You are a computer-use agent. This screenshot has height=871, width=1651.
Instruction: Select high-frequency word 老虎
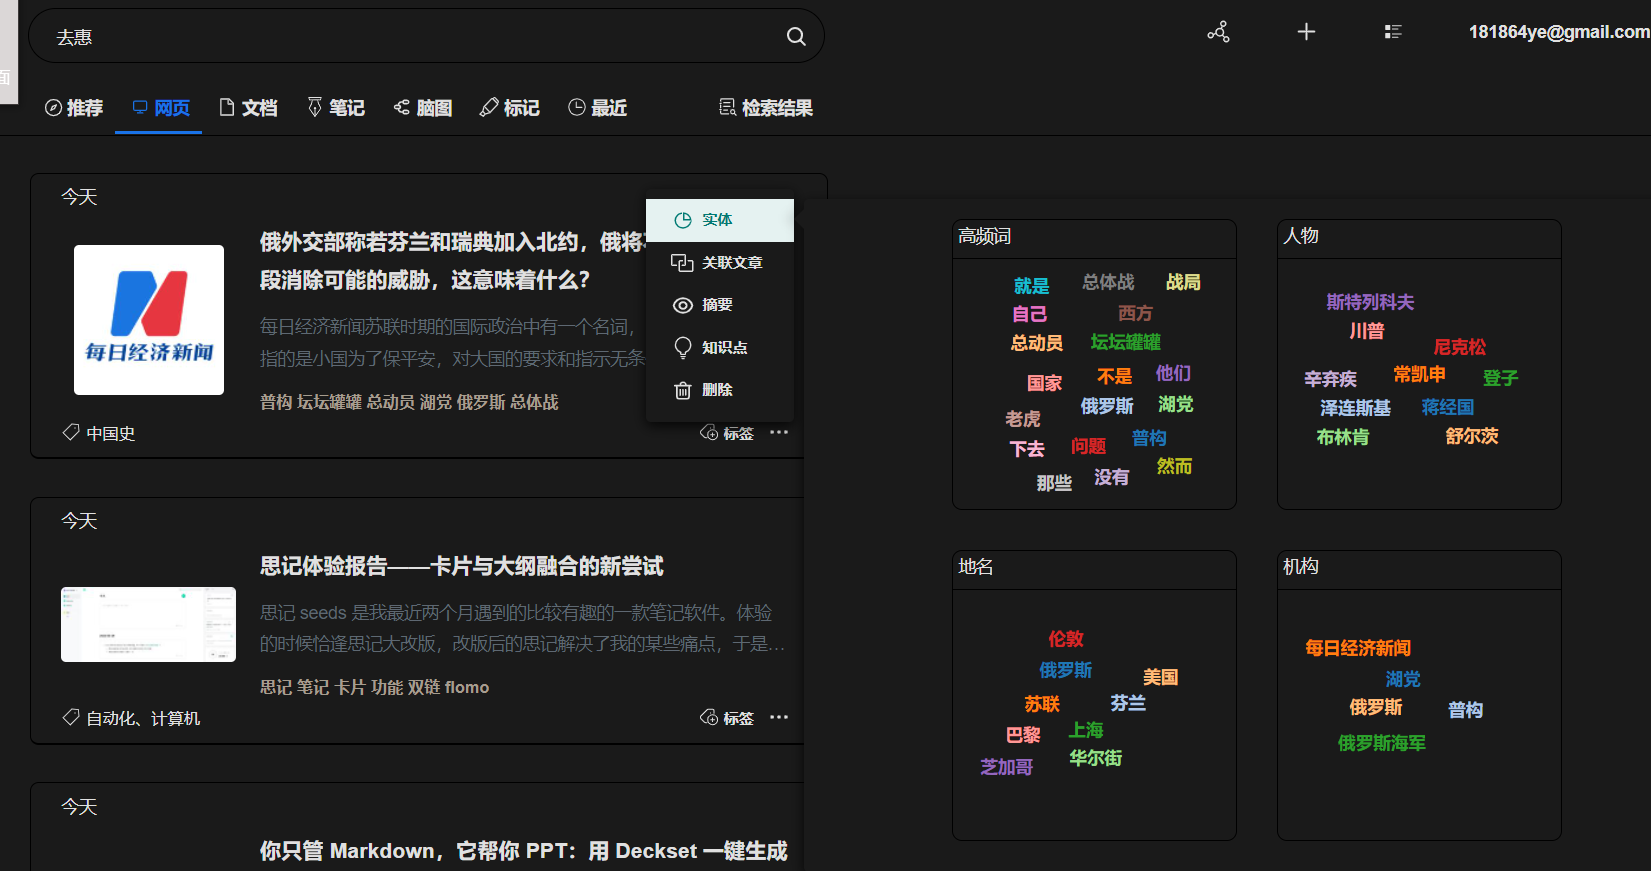click(x=1023, y=419)
